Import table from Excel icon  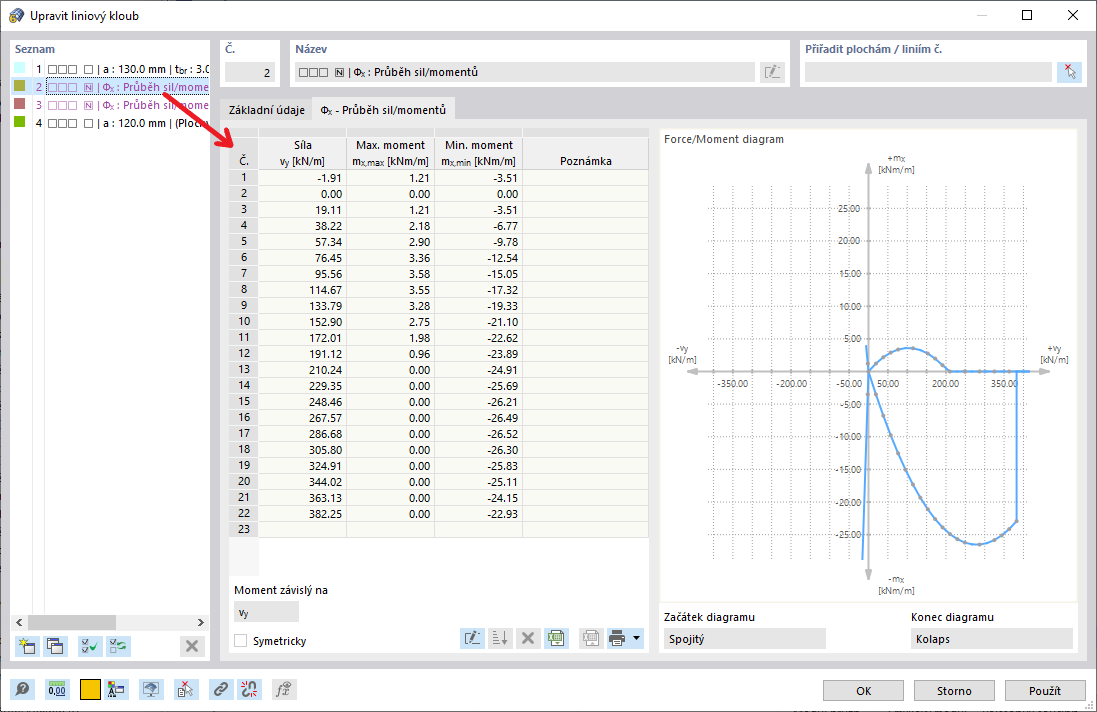[590, 638]
